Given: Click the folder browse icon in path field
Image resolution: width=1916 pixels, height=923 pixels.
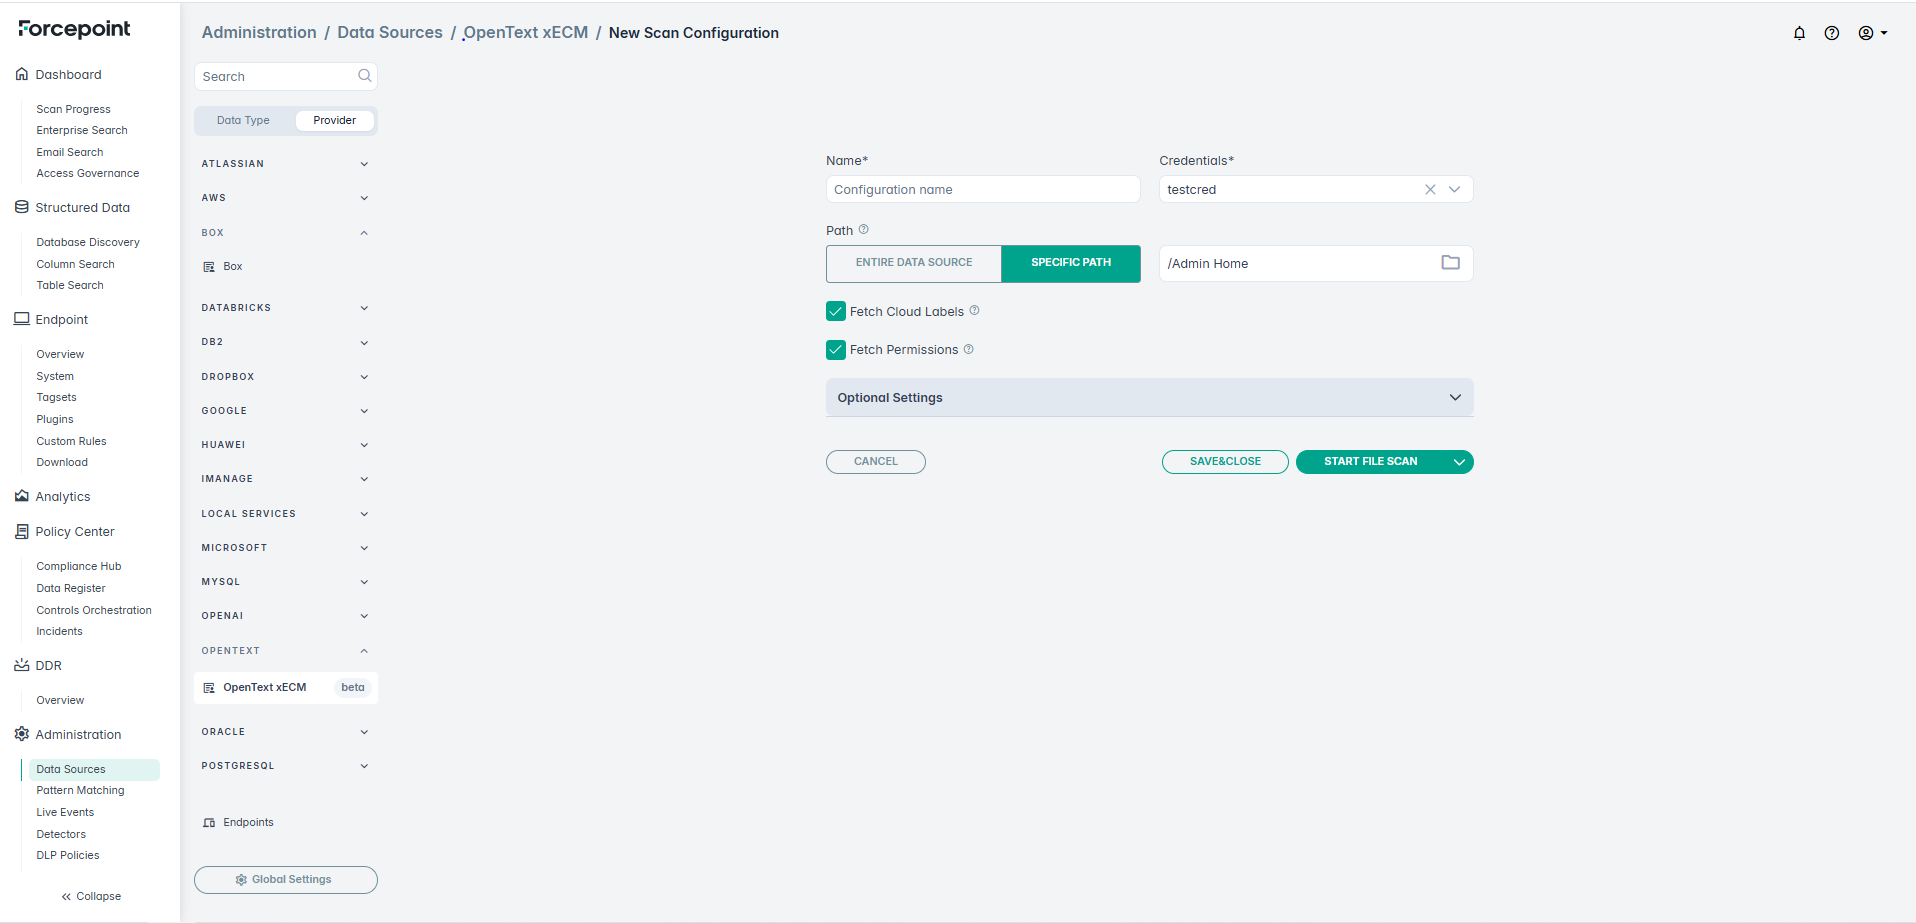Looking at the screenshot, I should point(1450,263).
